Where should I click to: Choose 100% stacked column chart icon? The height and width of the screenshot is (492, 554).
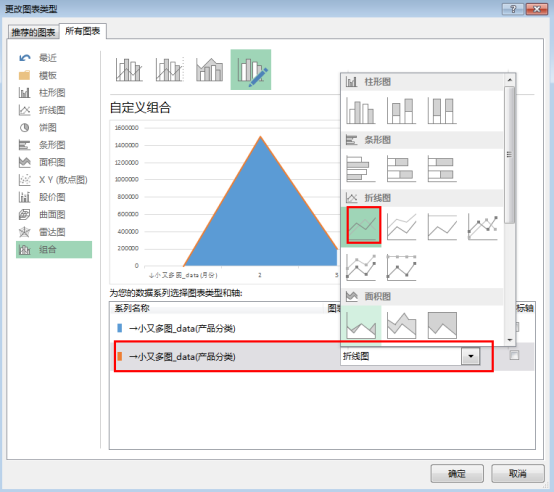442,111
